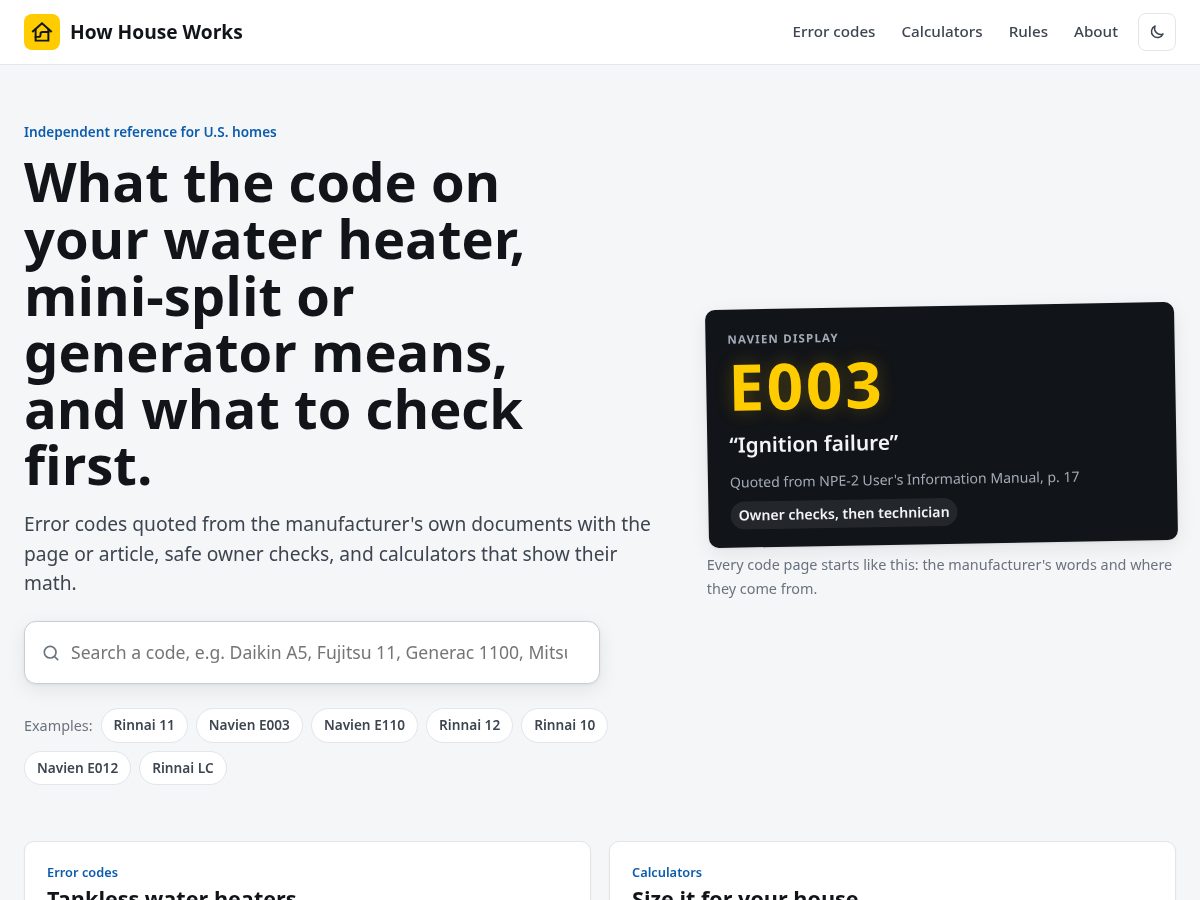The width and height of the screenshot is (1200, 900).
Task: Focus the code search field
Action: 312,653
